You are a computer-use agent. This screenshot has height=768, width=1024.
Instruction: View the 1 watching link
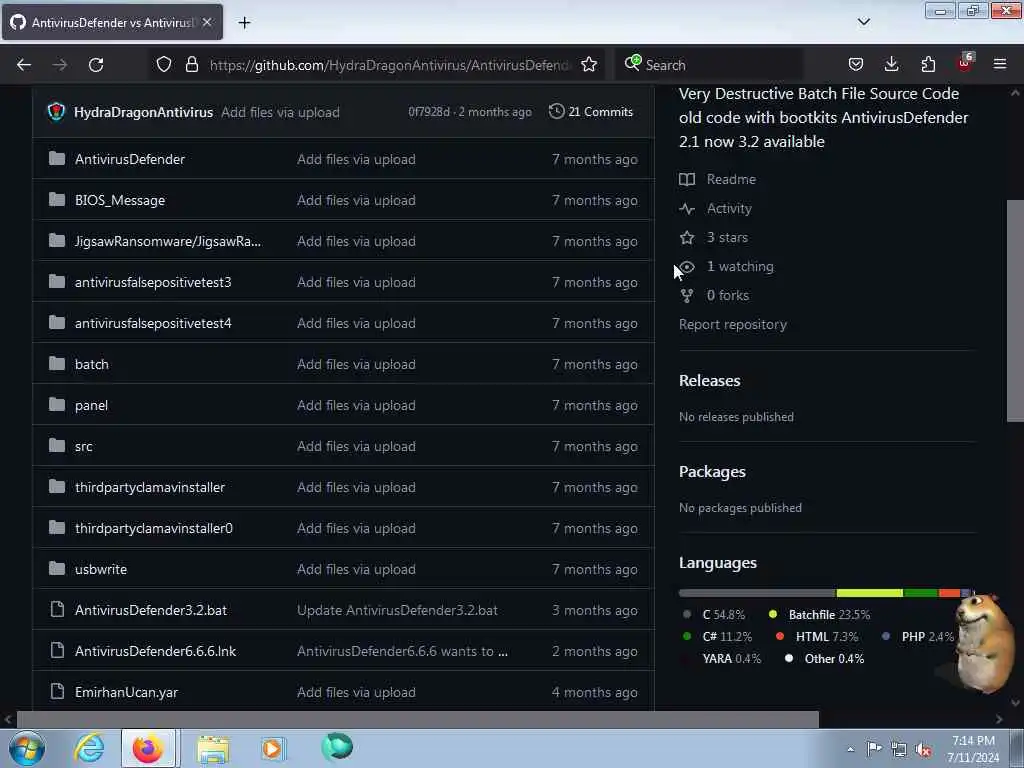[x=726, y=266]
